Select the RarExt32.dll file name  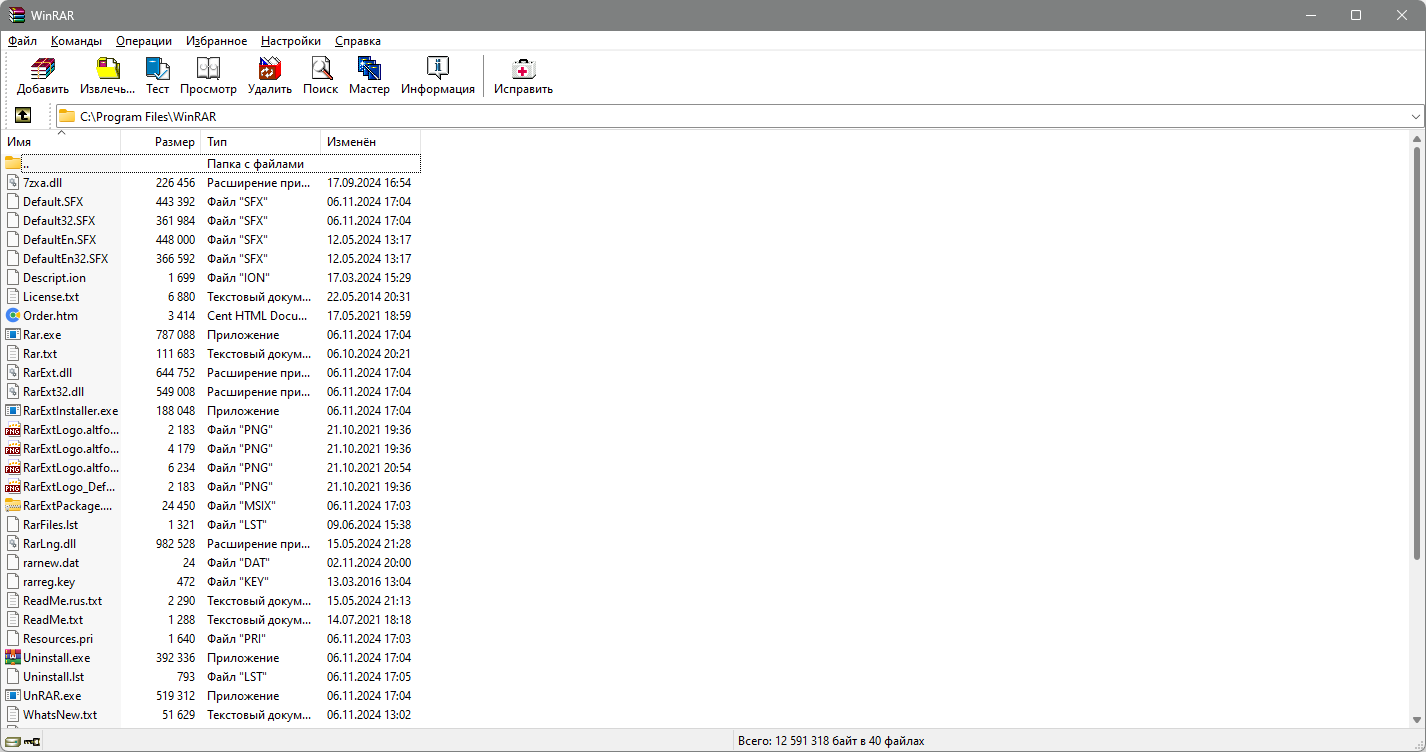(x=53, y=392)
